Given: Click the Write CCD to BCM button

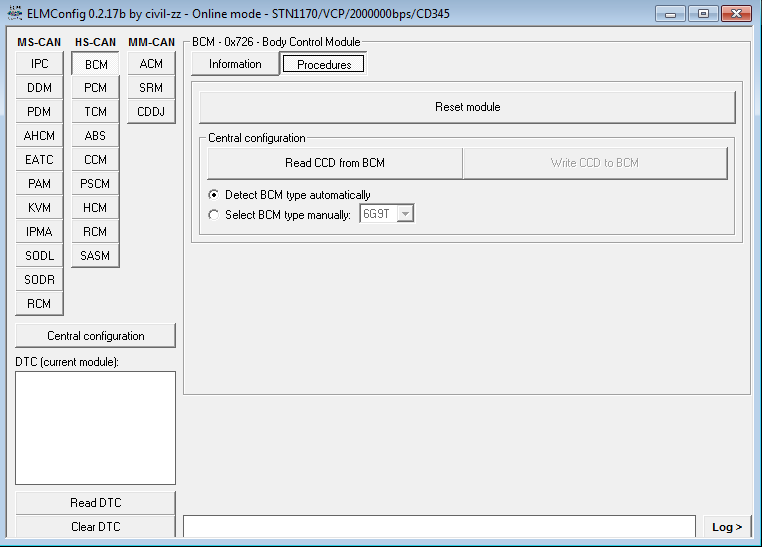Looking at the screenshot, I should (x=595, y=163).
